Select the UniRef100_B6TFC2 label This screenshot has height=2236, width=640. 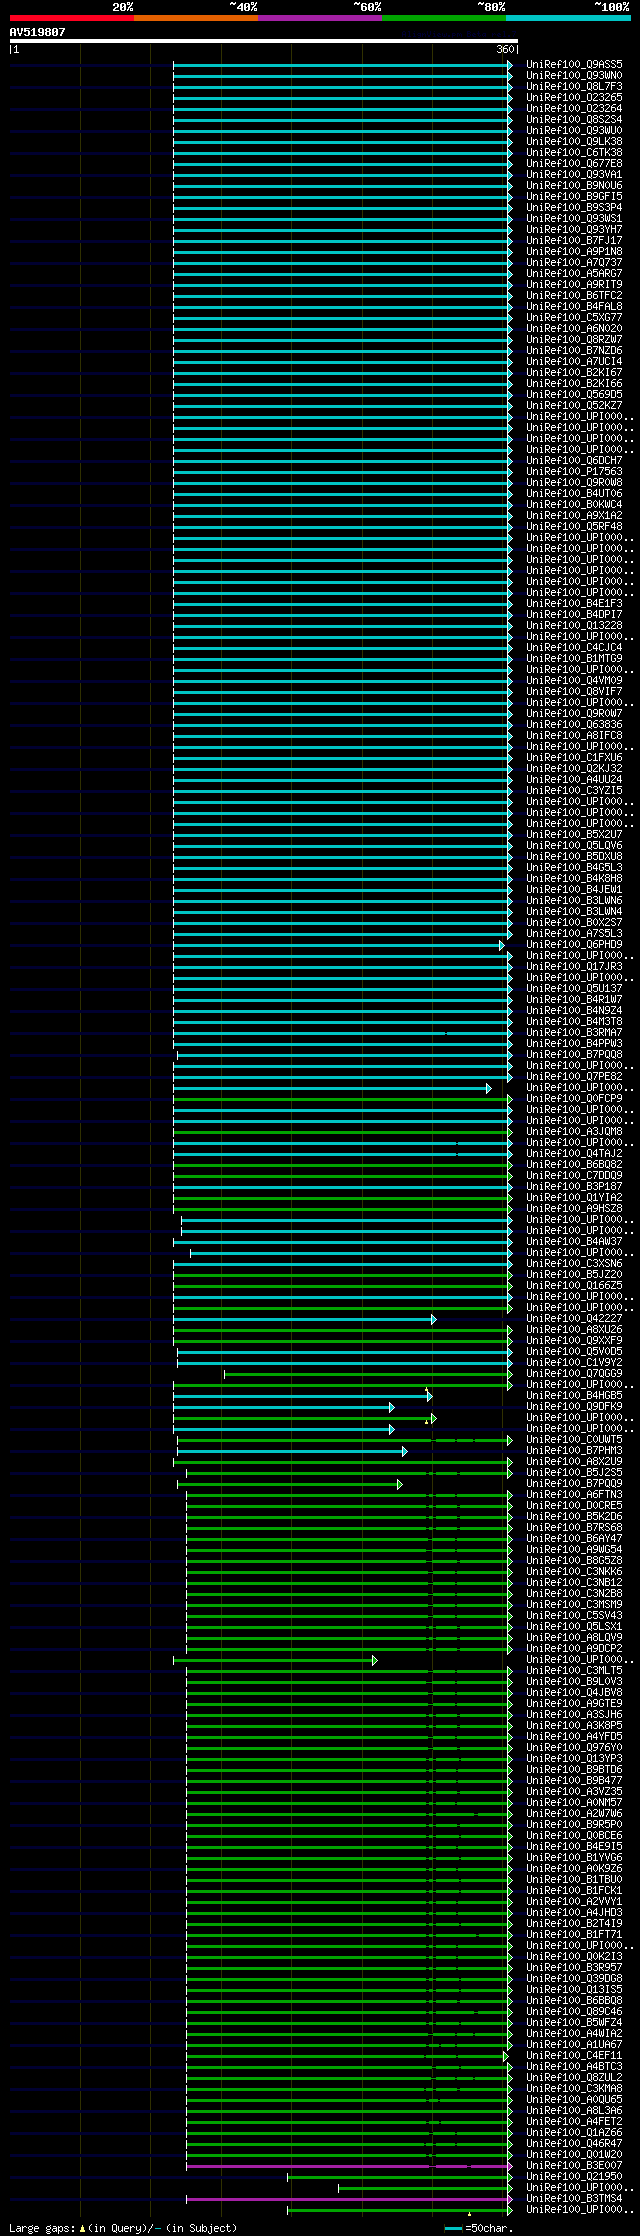pos(574,295)
